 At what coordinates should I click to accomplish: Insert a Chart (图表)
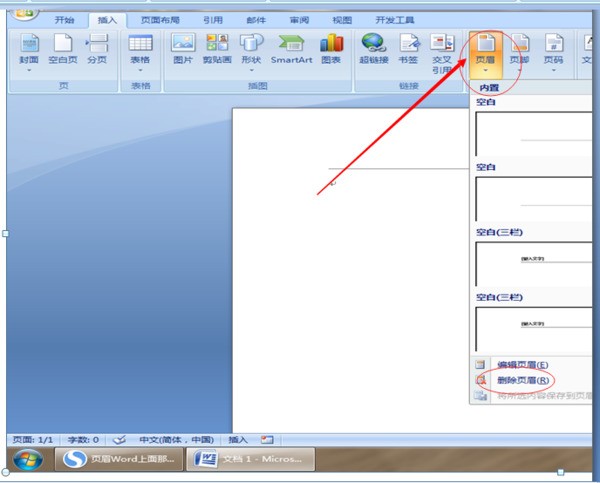(331, 49)
